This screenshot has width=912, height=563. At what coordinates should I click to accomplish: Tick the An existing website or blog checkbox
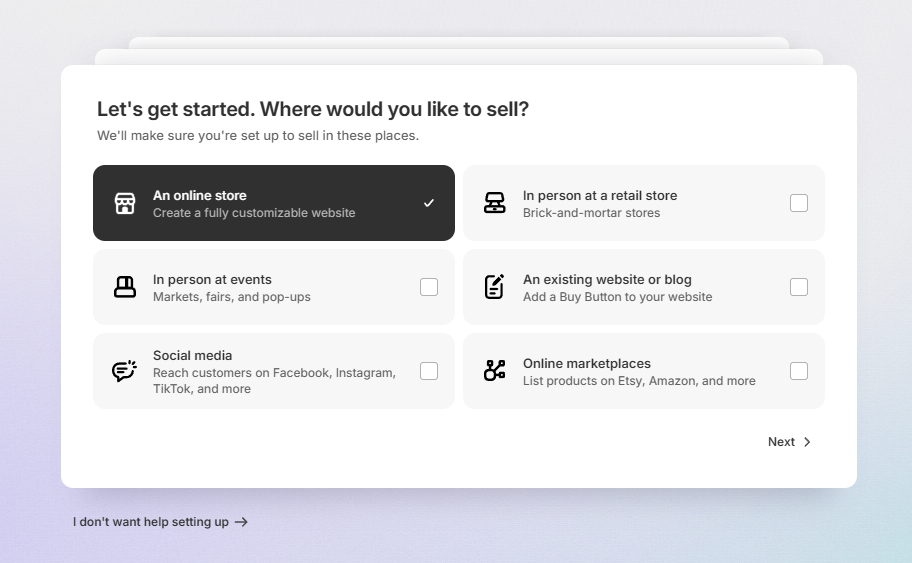(x=799, y=287)
